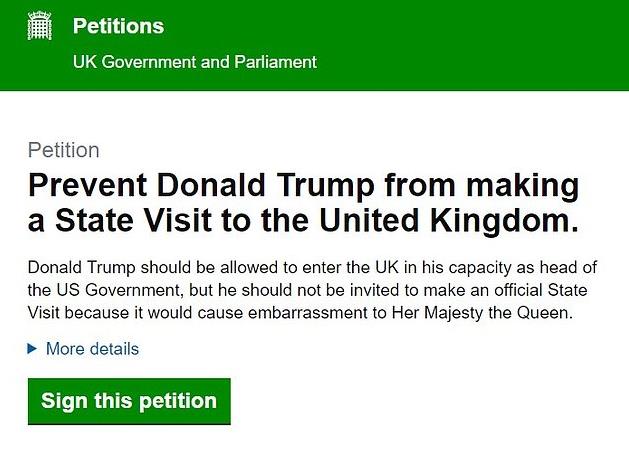Select UK Government and Parliament header text
Viewport: 629px width, 453px height.
tap(195, 62)
